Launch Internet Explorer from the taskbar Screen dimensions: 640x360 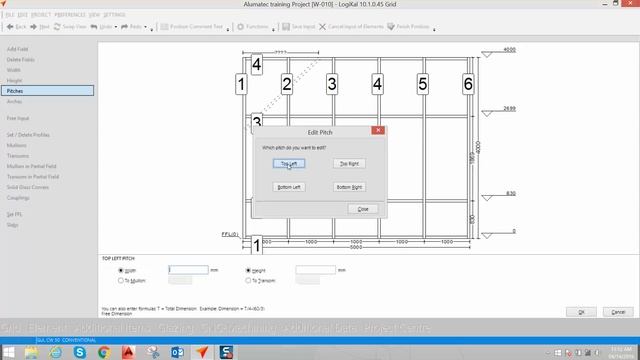pos(56,352)
